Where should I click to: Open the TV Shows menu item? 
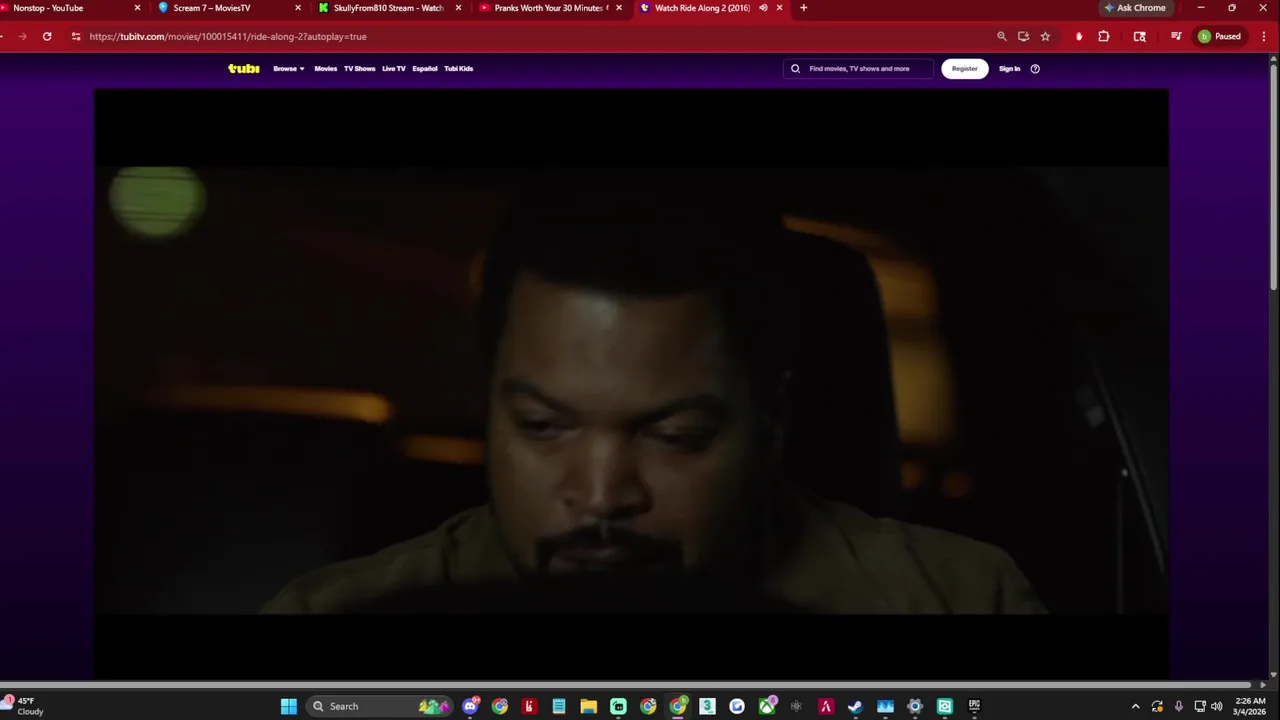[359, 69]
